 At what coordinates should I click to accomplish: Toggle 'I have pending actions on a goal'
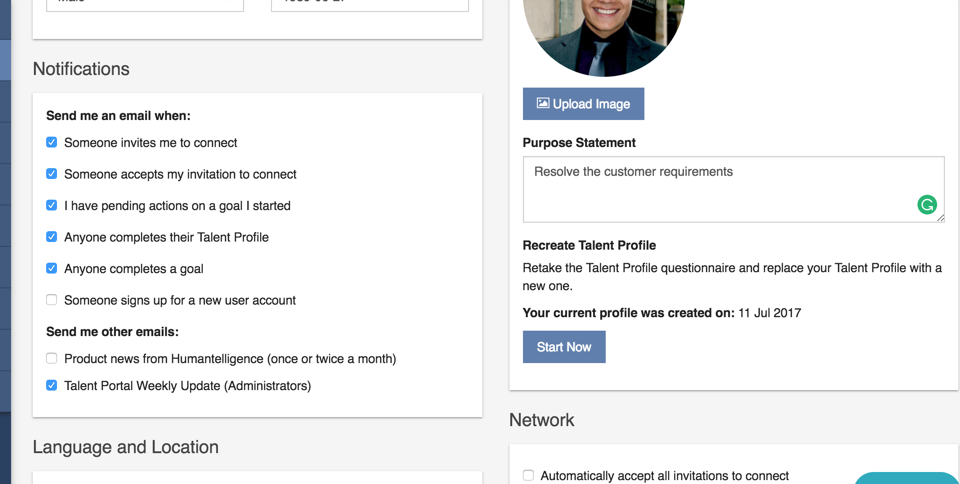tap(52, 206)
